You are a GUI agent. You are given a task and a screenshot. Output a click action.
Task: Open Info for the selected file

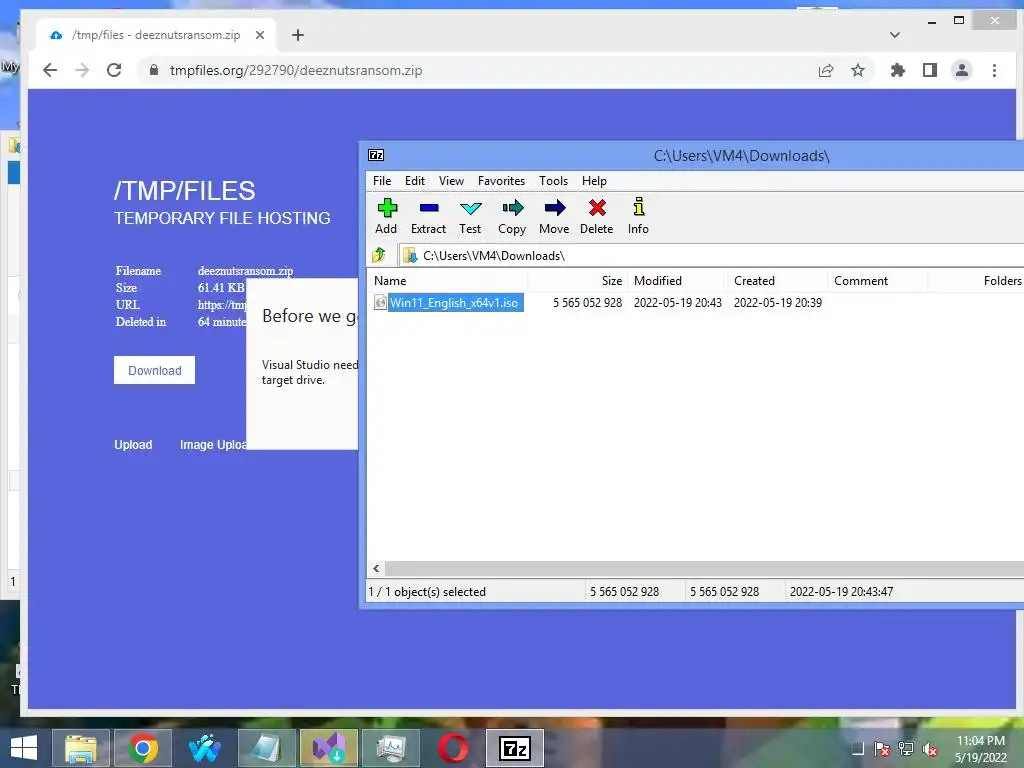click(638, 216)
